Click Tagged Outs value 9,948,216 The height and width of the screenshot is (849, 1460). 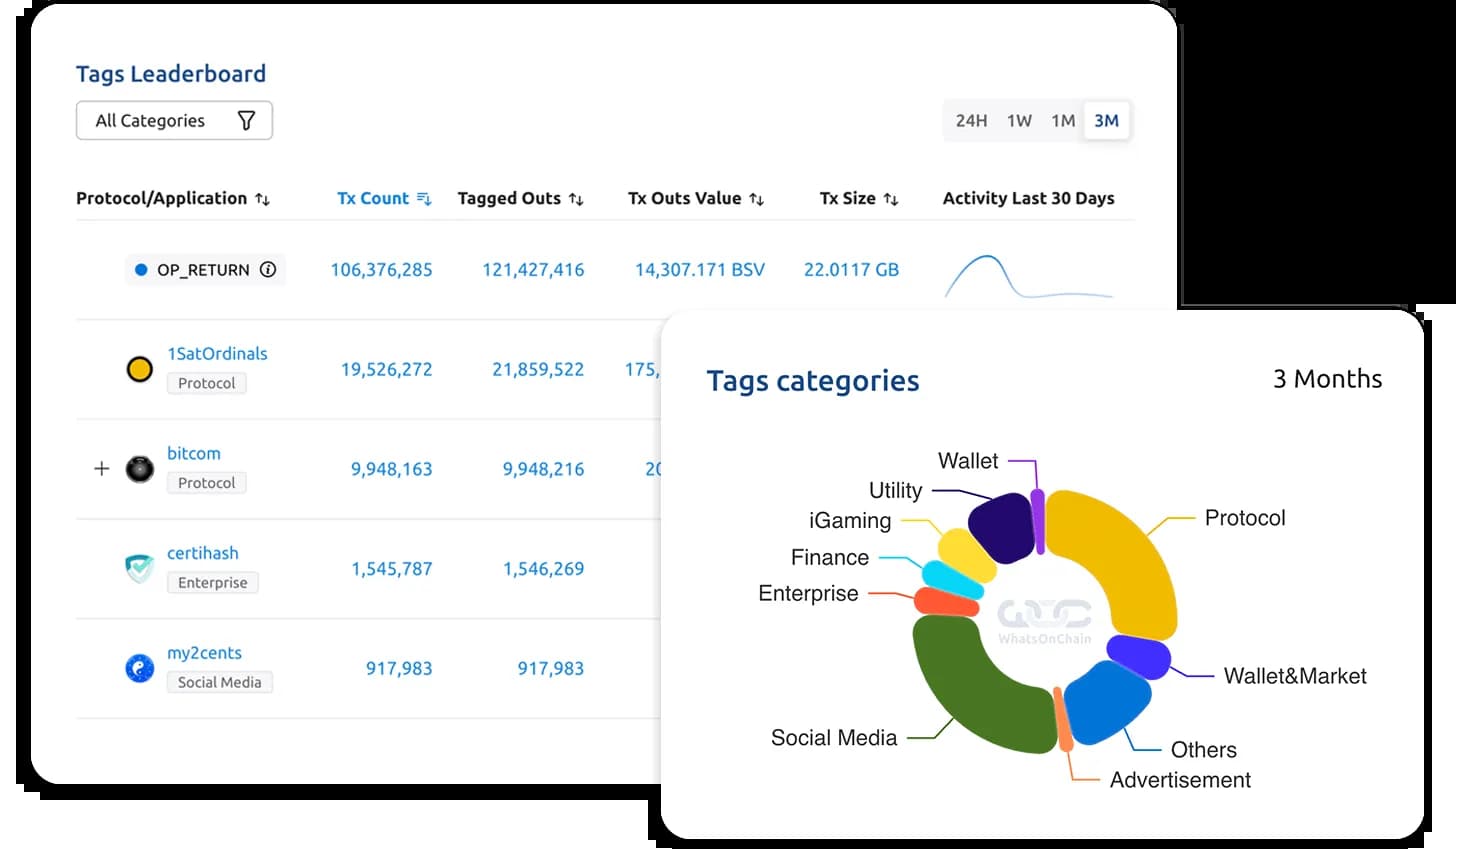[544, 469]
